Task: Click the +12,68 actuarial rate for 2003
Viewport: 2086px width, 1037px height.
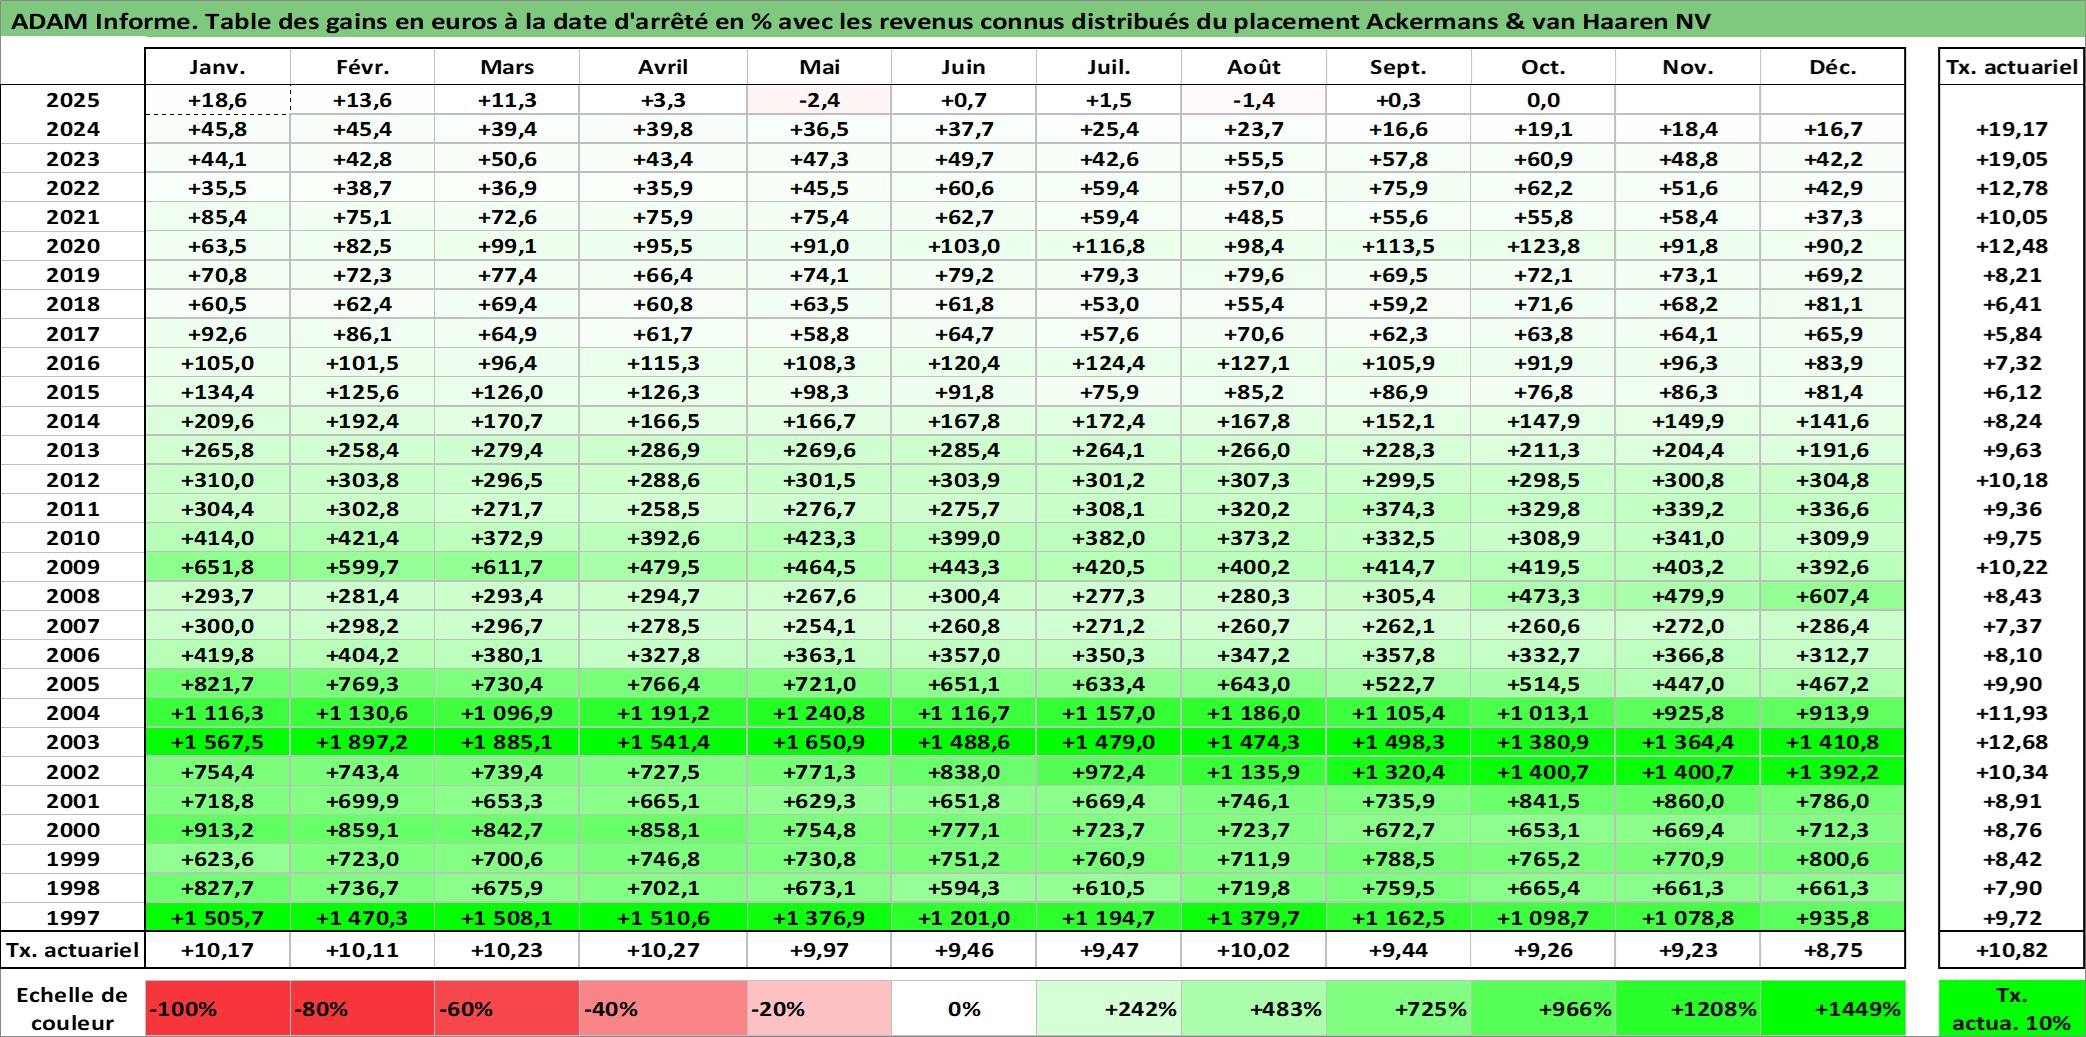Action: tap(2012, 742)
